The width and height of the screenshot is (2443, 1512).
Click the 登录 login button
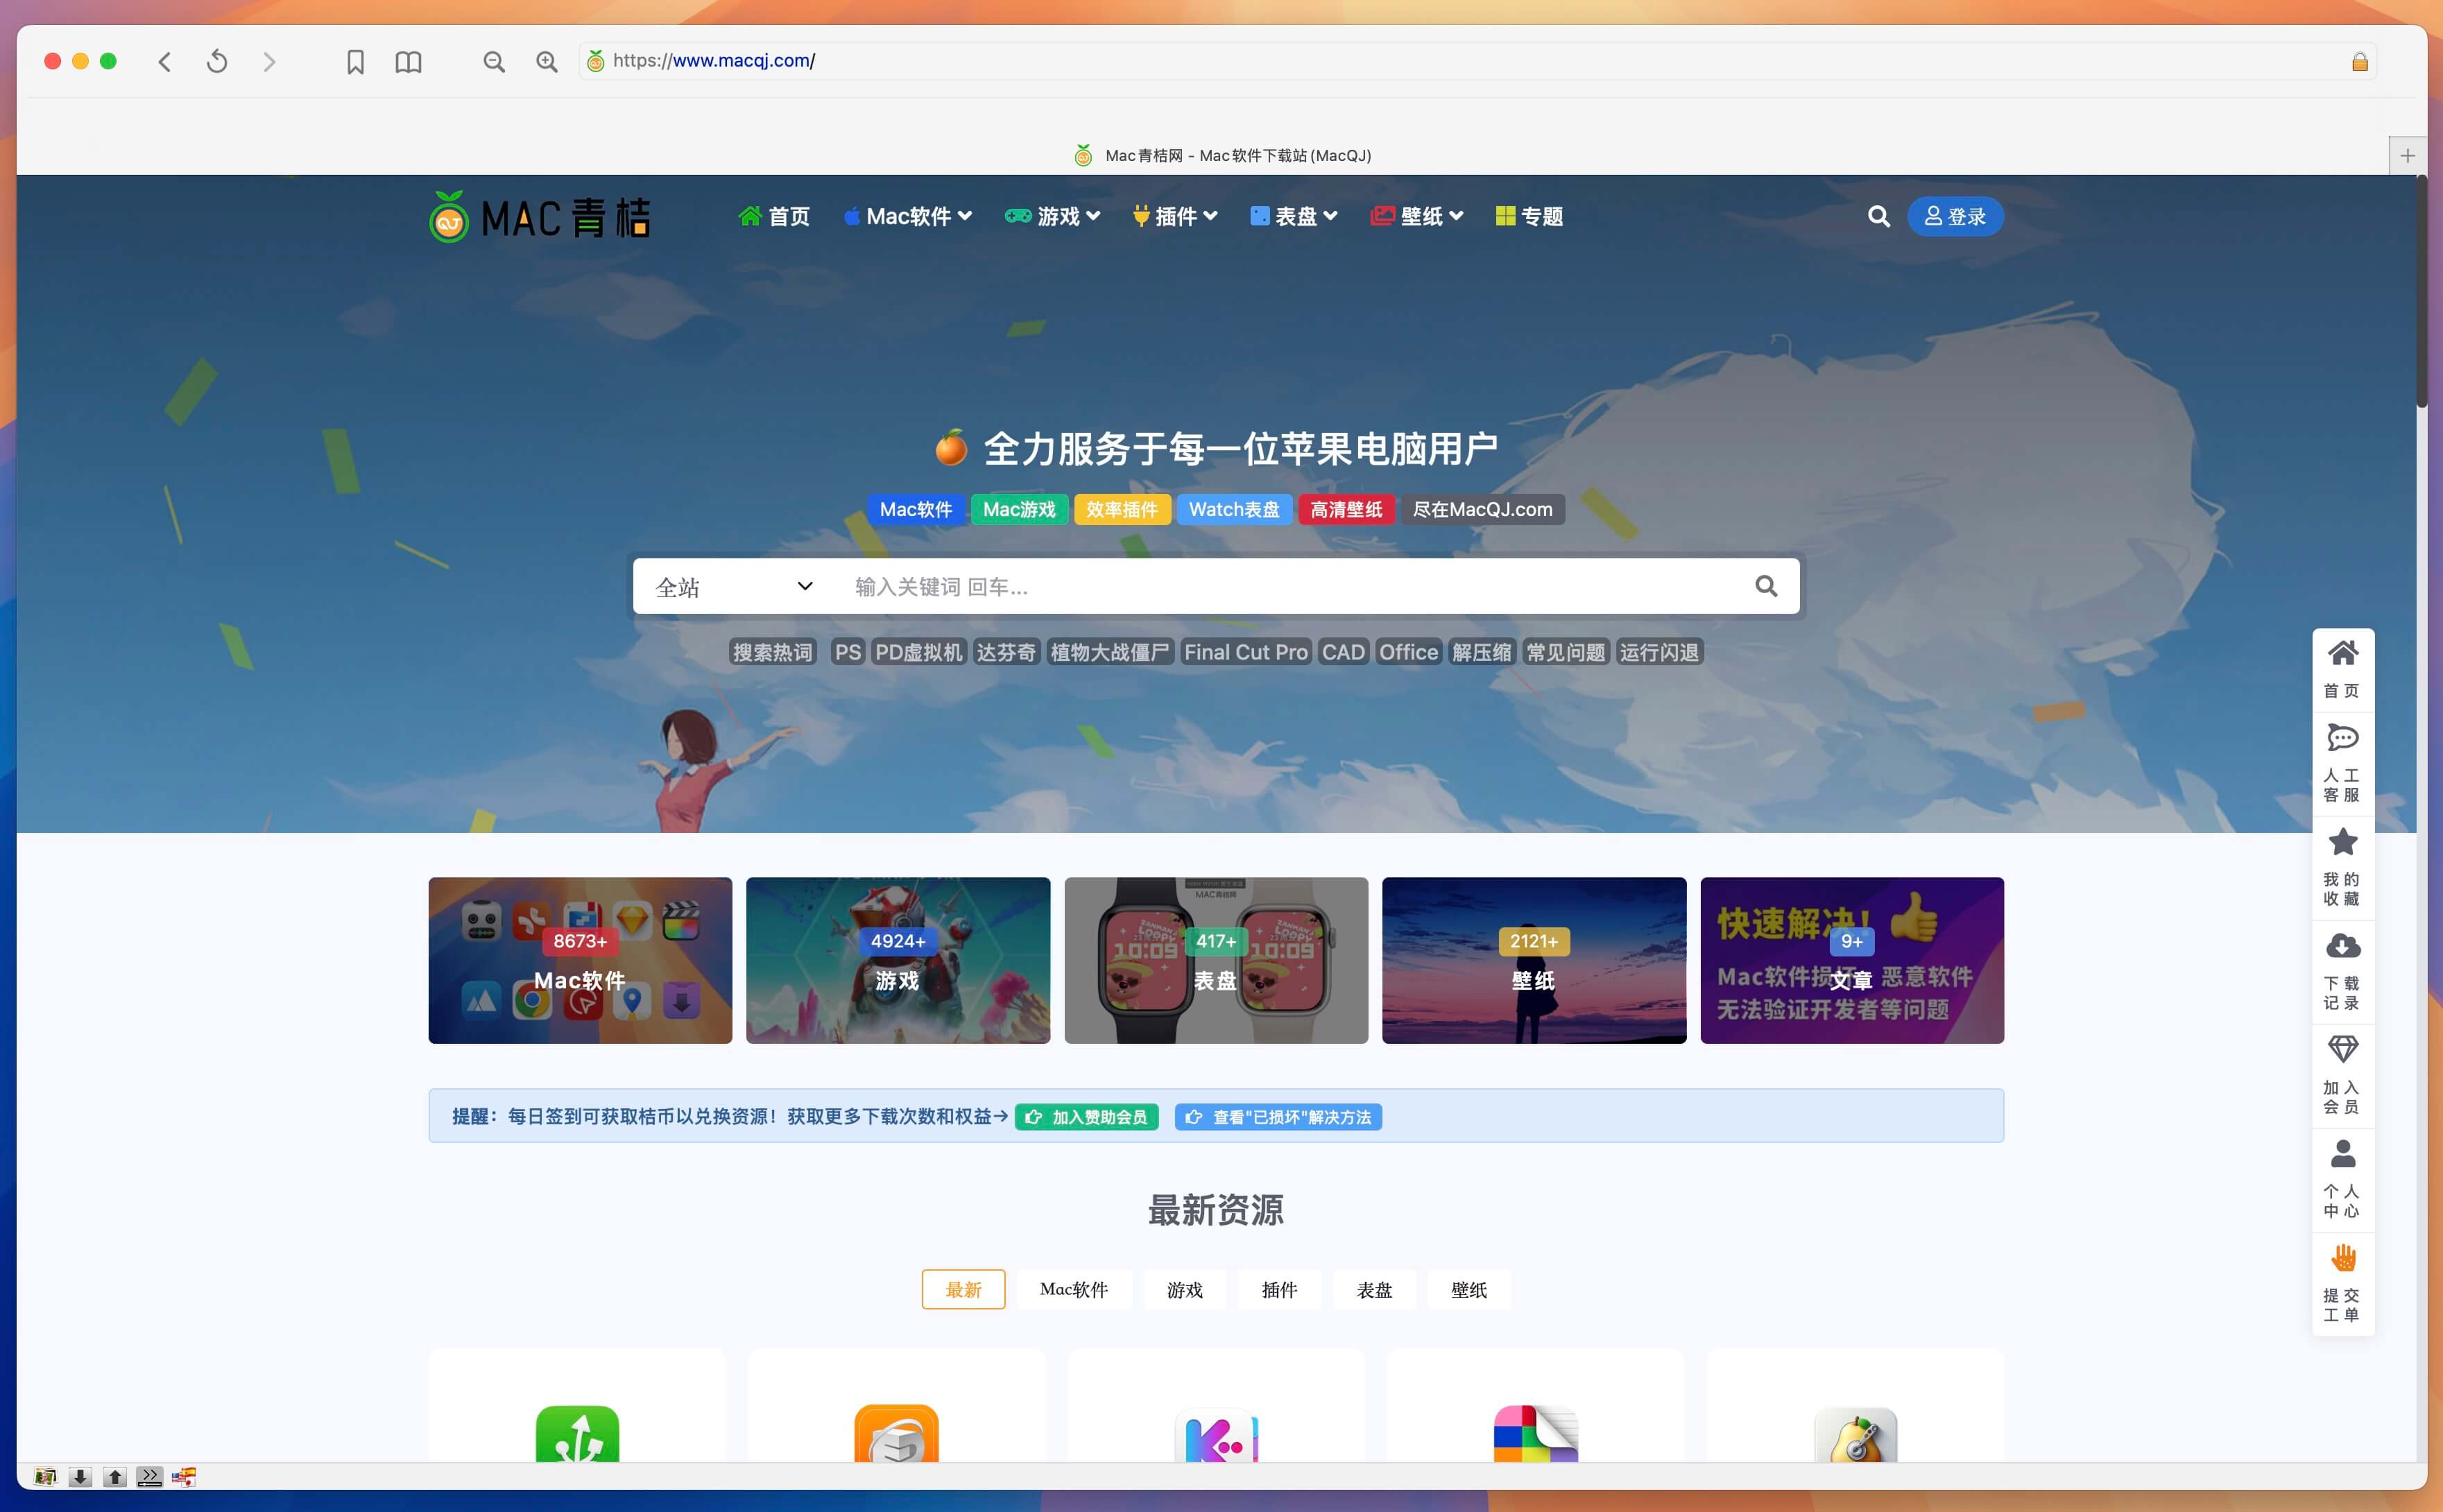(1955, 216)
